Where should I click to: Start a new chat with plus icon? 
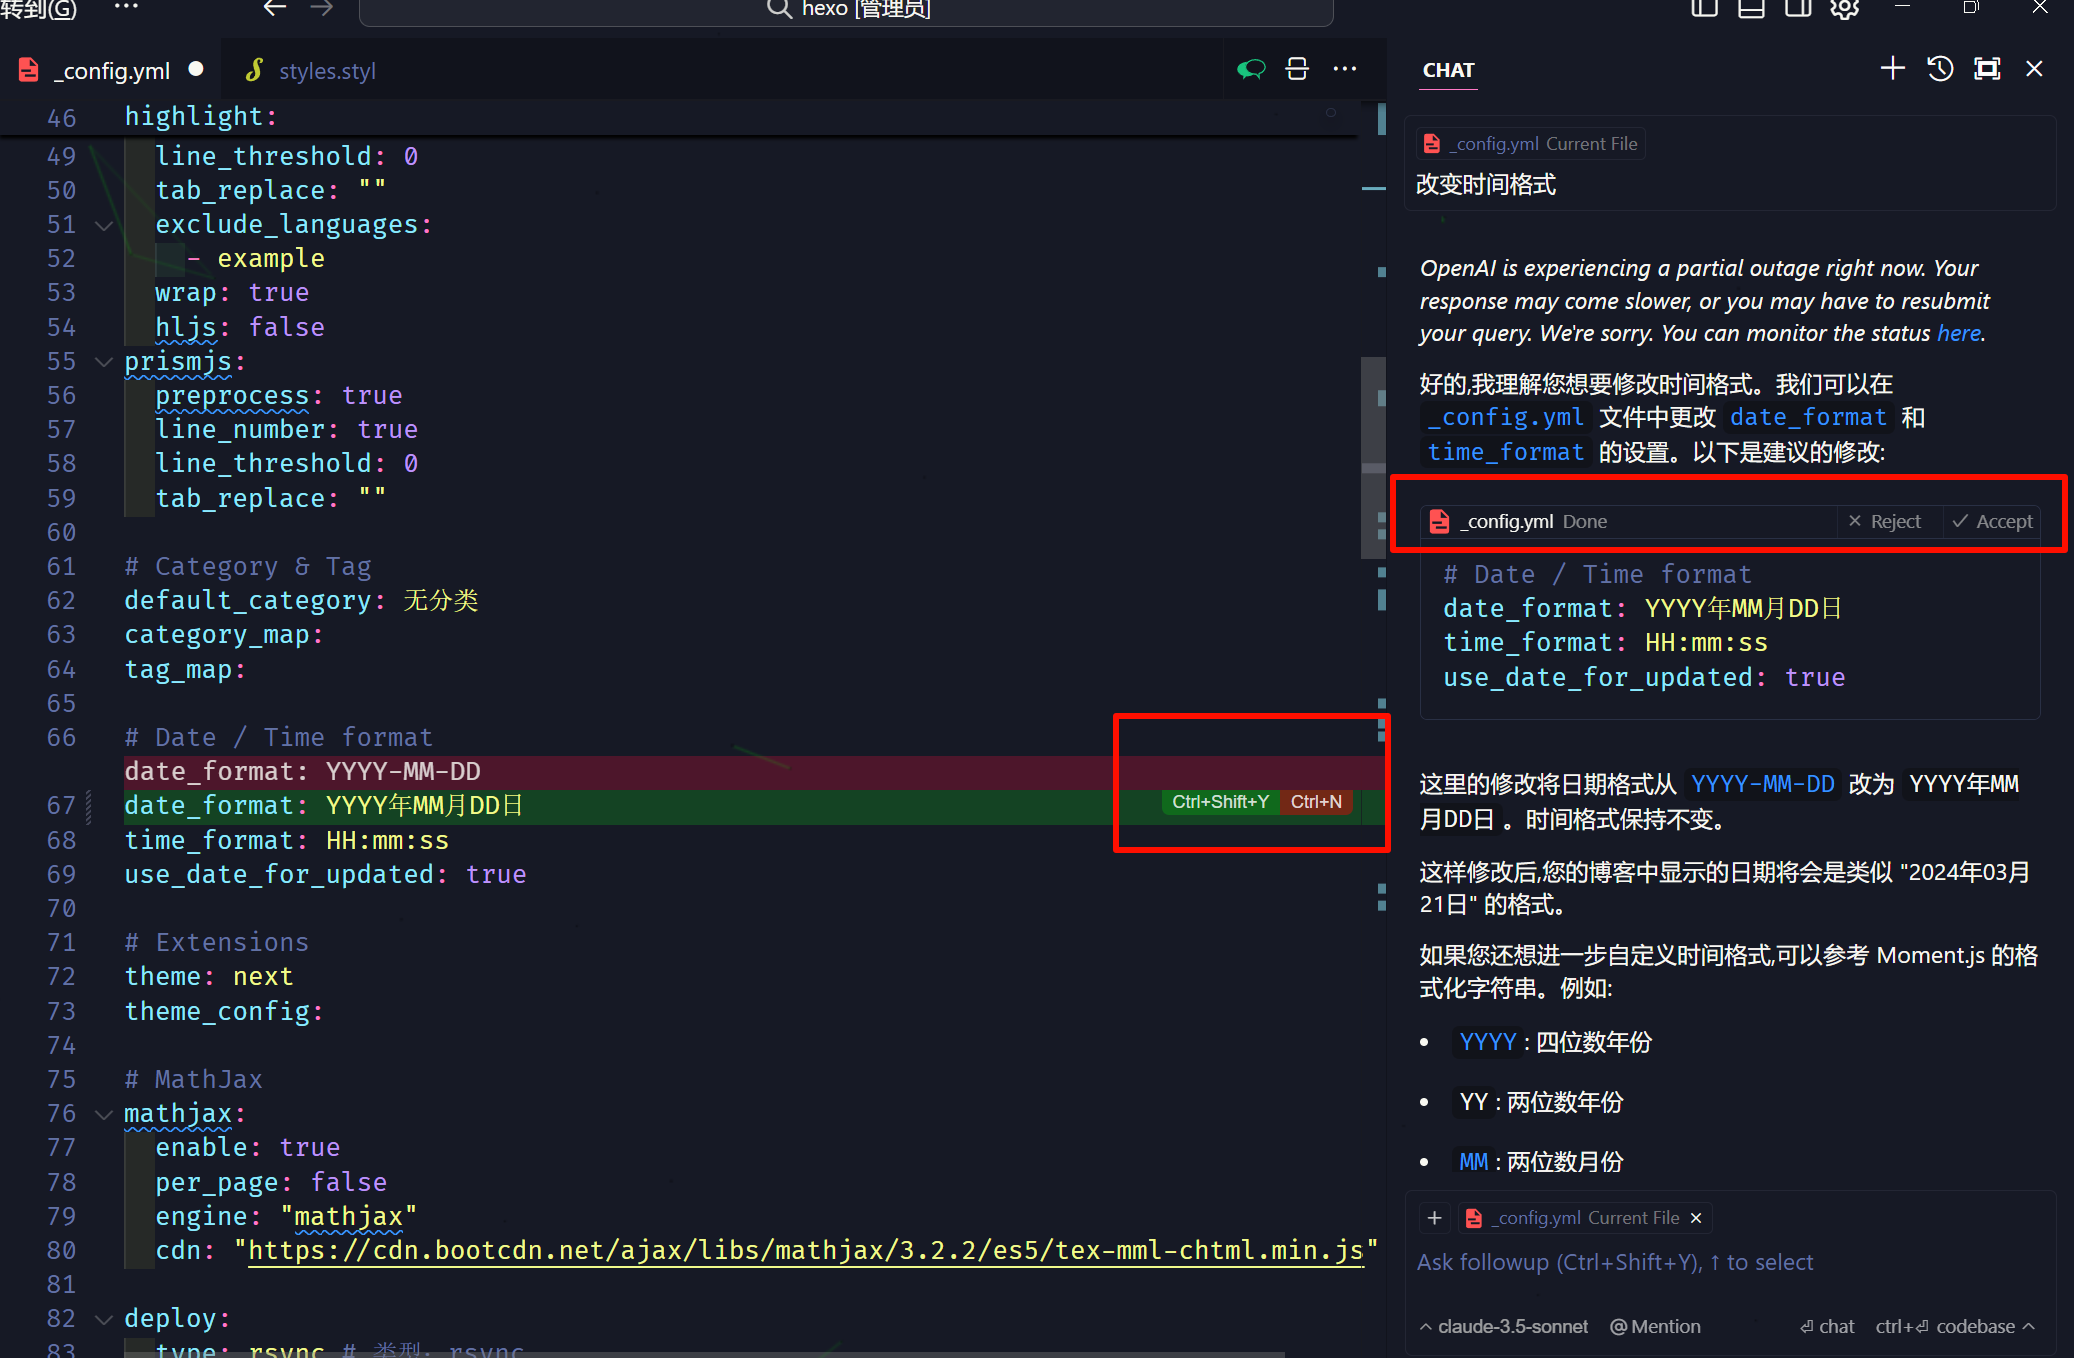1892,69
